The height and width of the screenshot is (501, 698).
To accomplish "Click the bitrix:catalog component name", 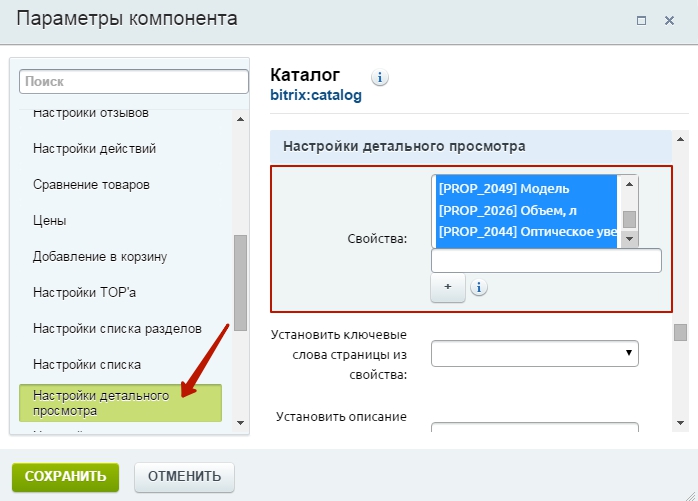I will pos(316,95).
